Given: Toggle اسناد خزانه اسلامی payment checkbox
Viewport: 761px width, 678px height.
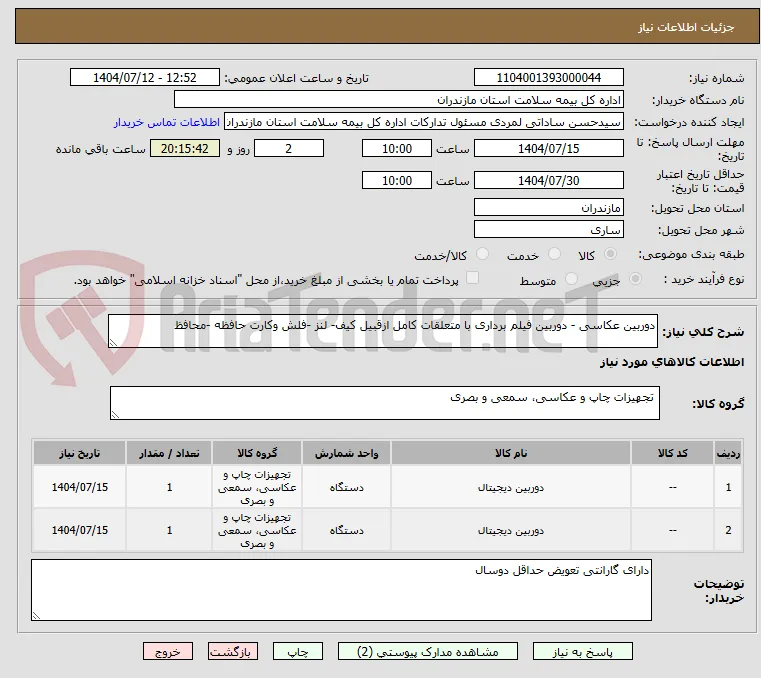Looking at the screenshot, I should (x=472, y=278).
